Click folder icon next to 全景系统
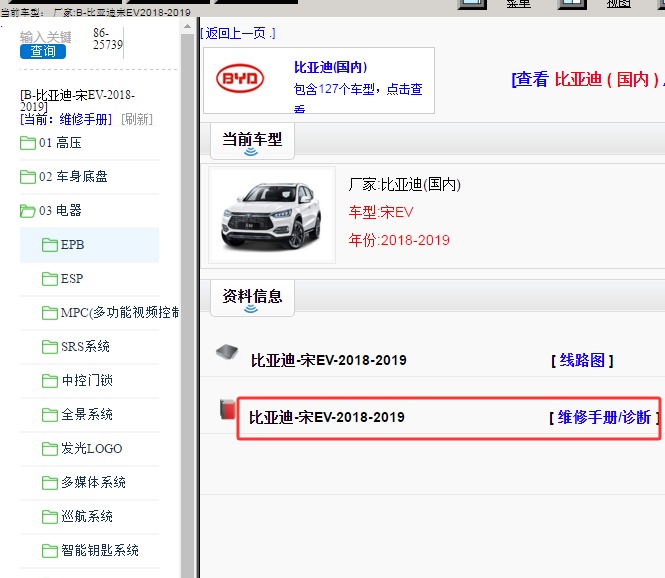 point(50,415)
